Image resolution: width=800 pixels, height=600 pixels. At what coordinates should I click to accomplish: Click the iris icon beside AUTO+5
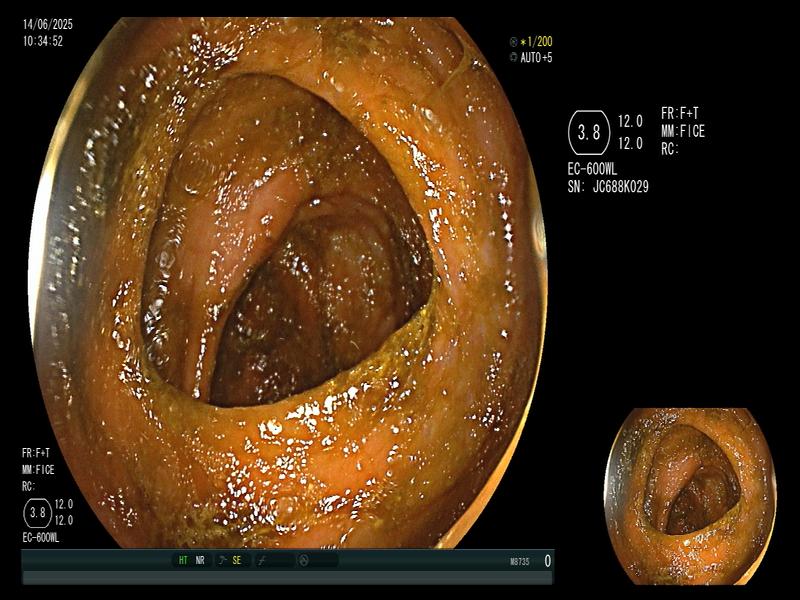pyautogui.click(x=513, y=57)
